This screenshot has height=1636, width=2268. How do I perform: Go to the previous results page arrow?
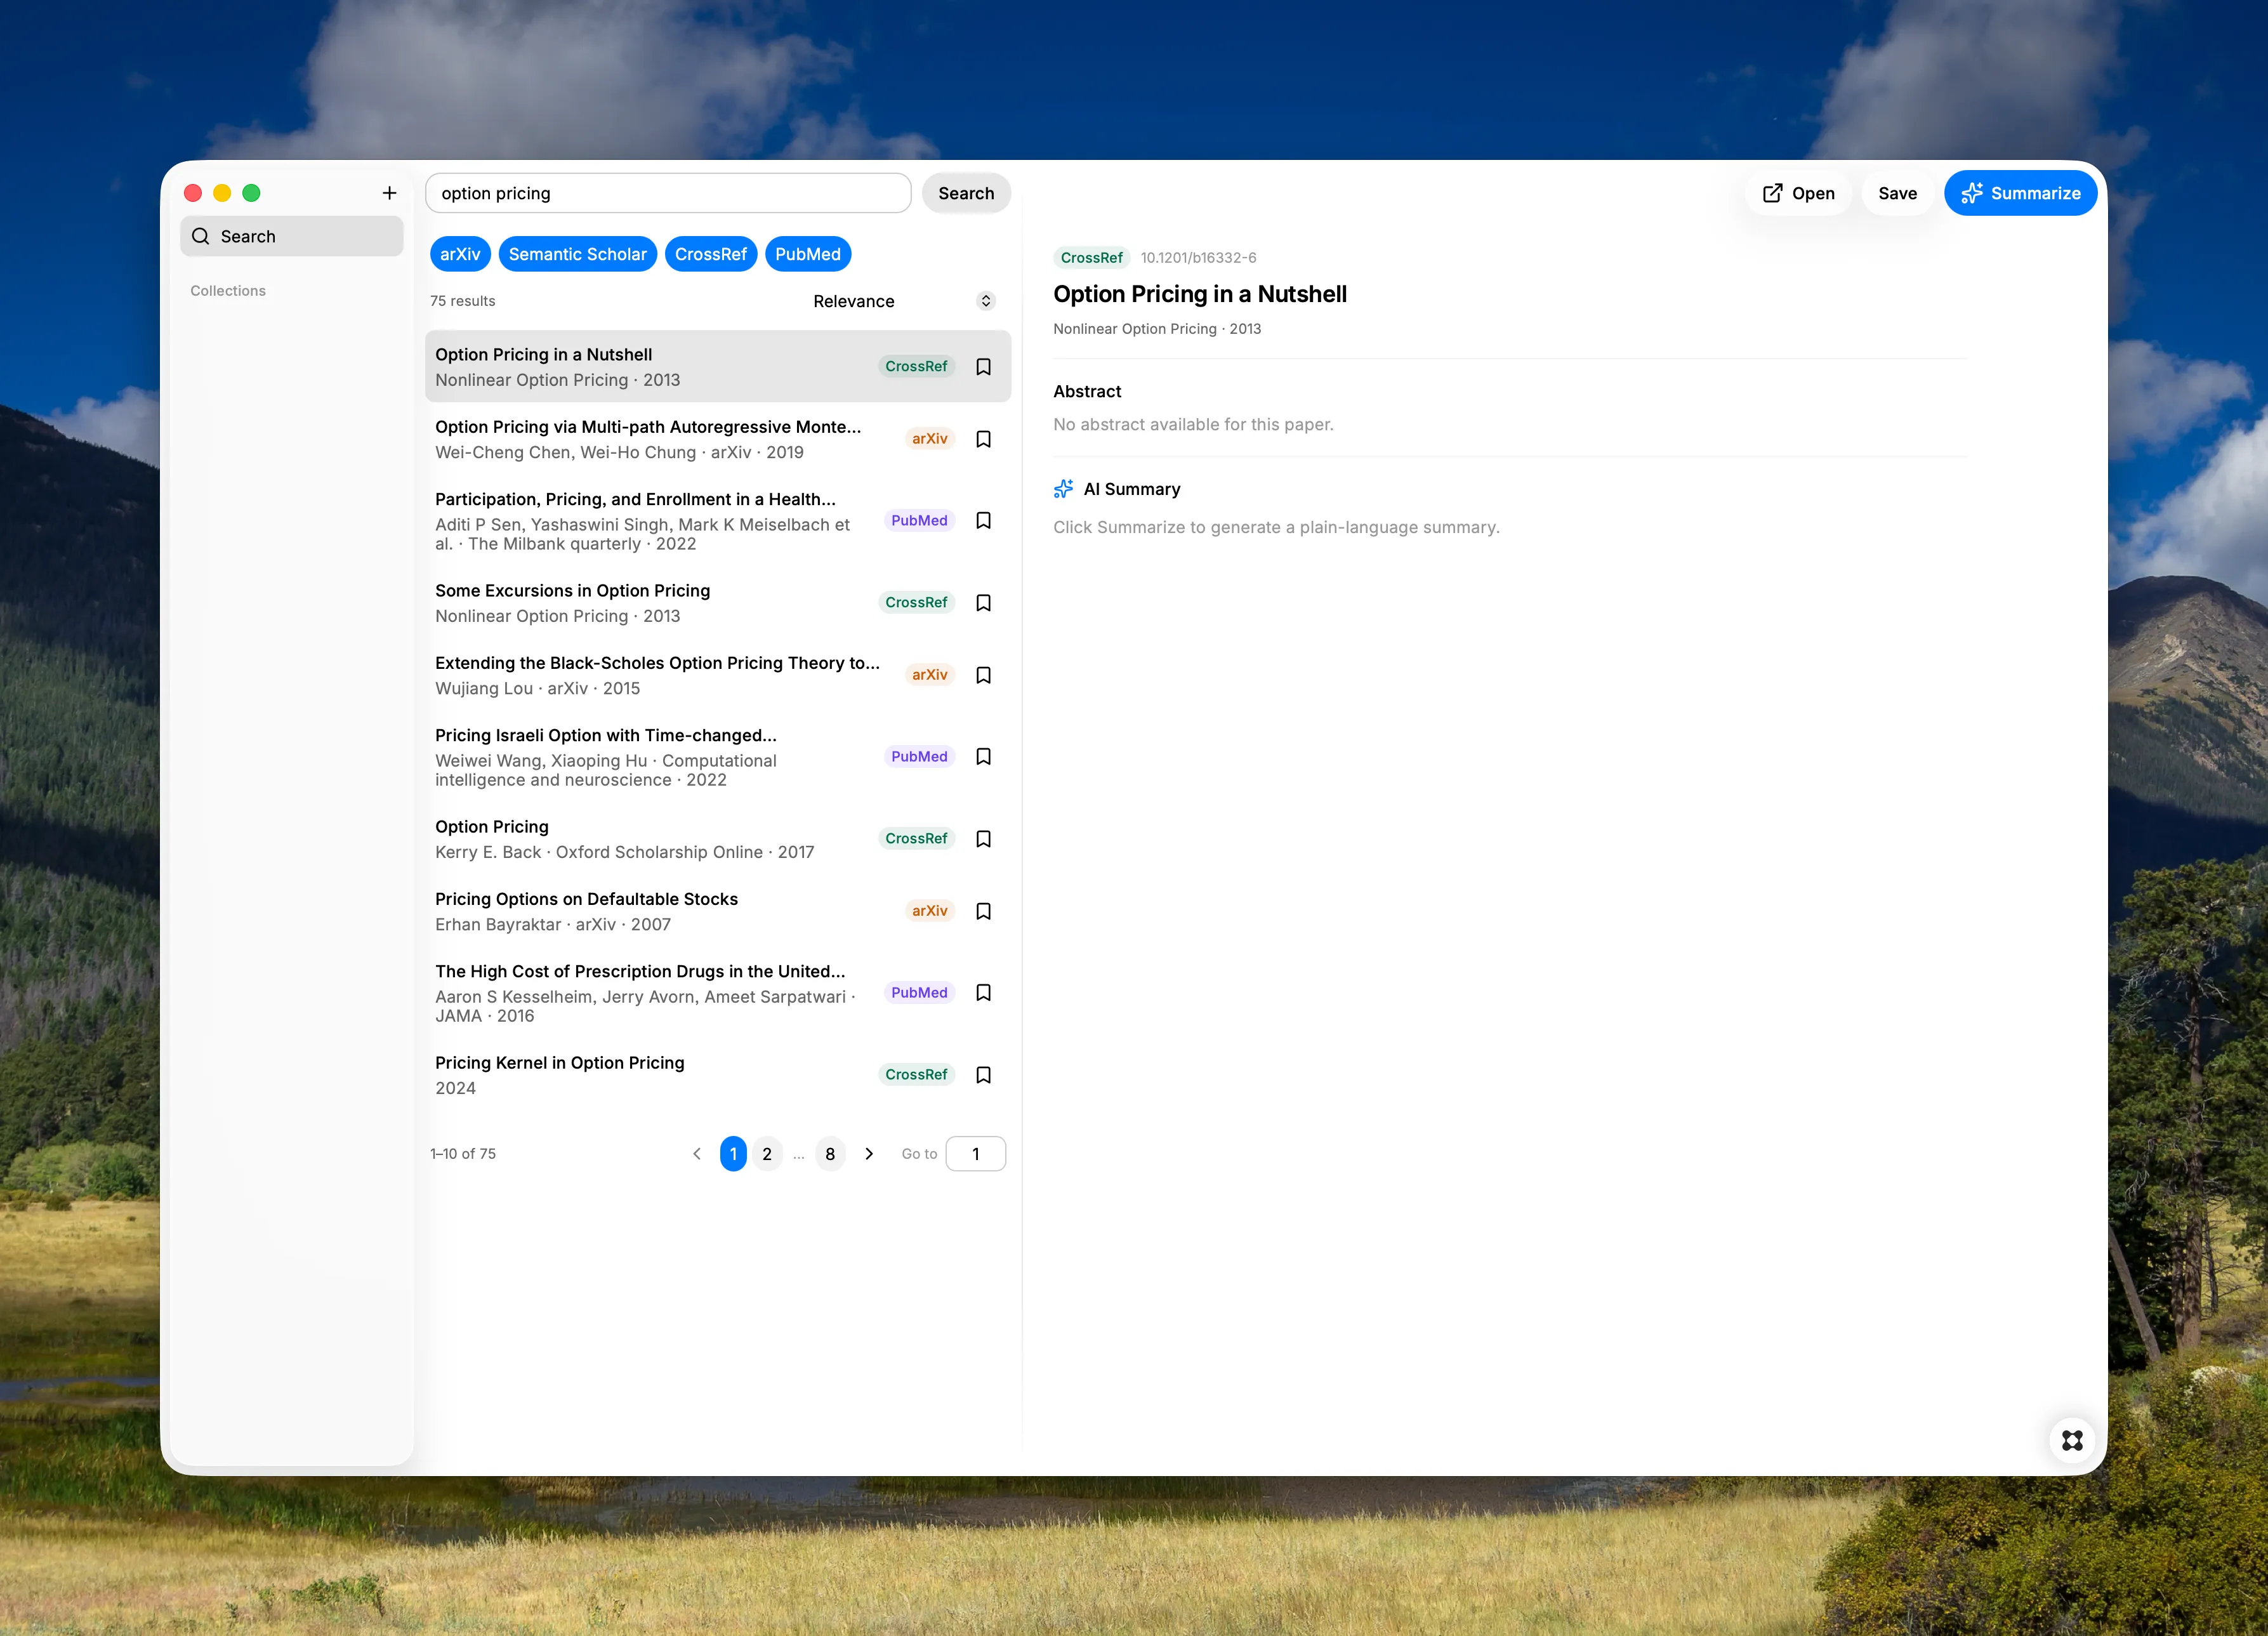[697, 1154]
